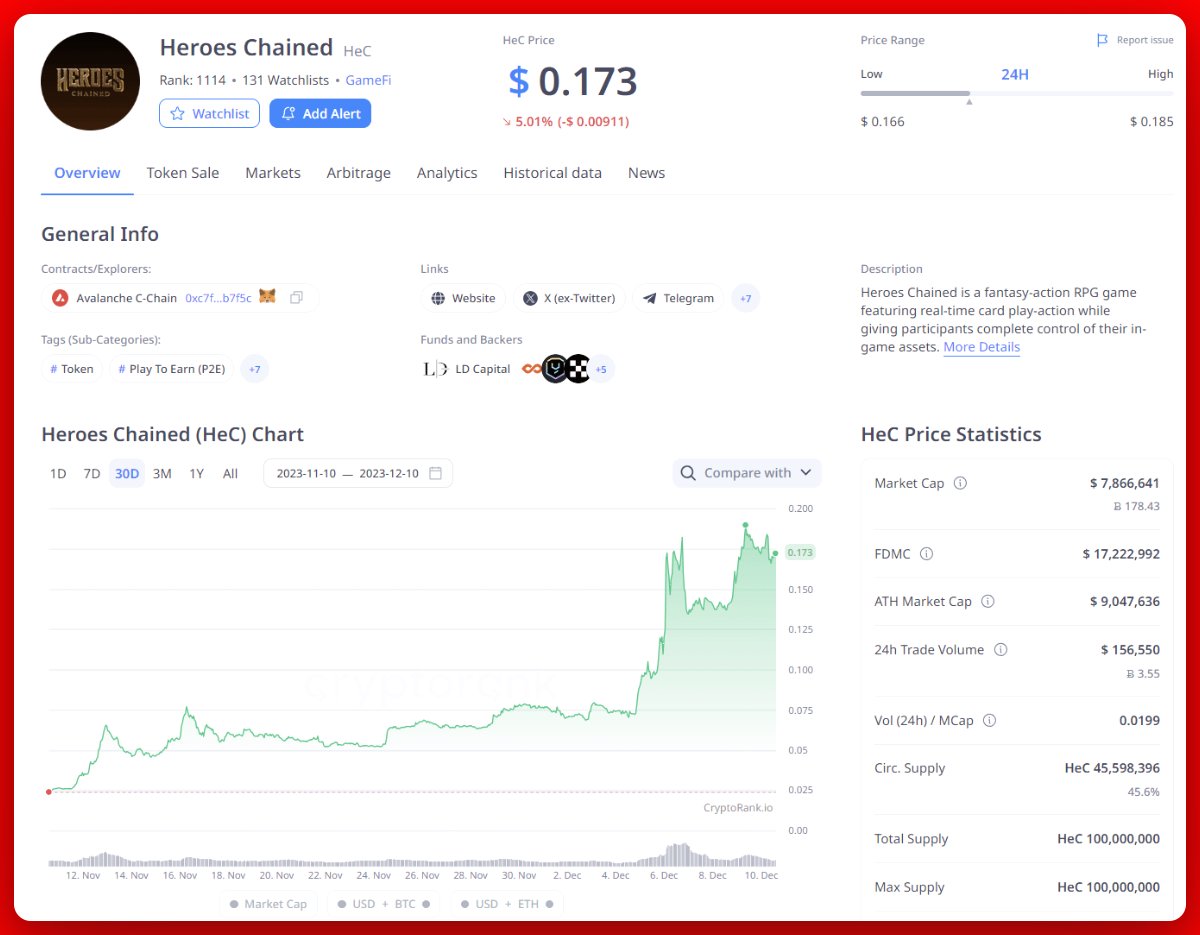
Task: Click the red low-point chart marker
Action: (x=48, y=792)
